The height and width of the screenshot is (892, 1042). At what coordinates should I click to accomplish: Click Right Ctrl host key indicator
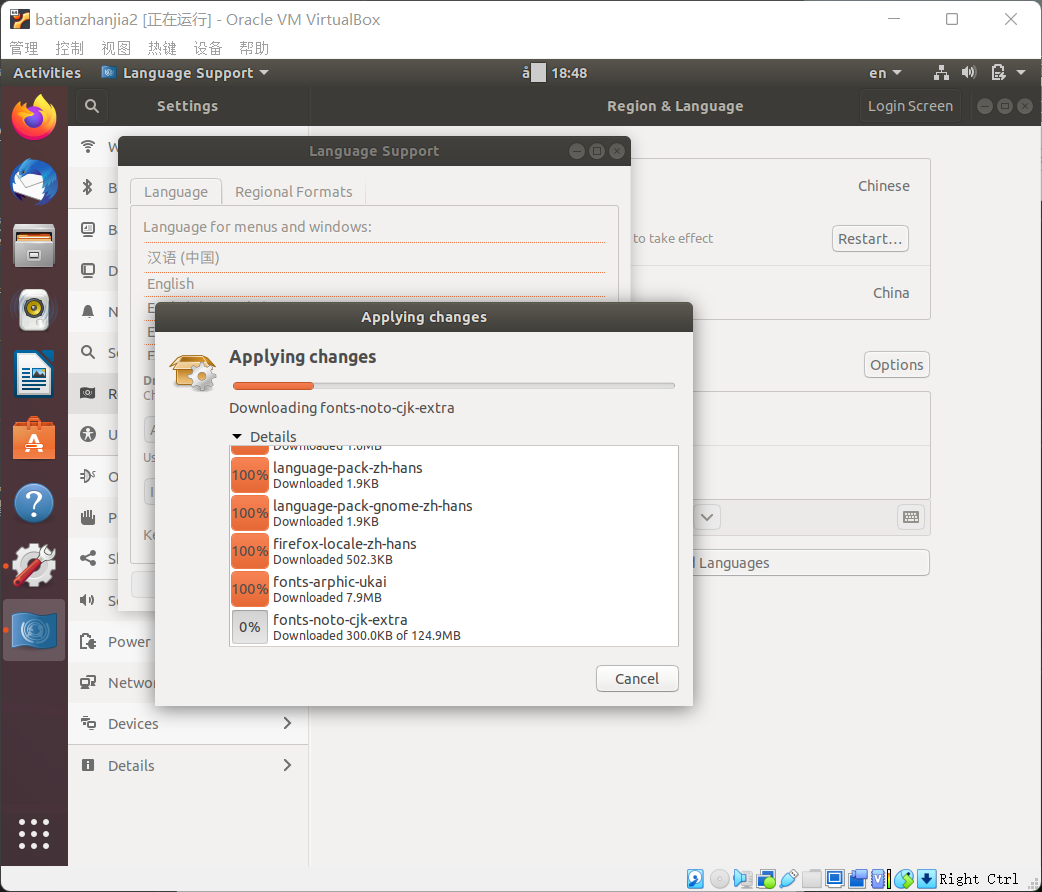click(978, 879)
